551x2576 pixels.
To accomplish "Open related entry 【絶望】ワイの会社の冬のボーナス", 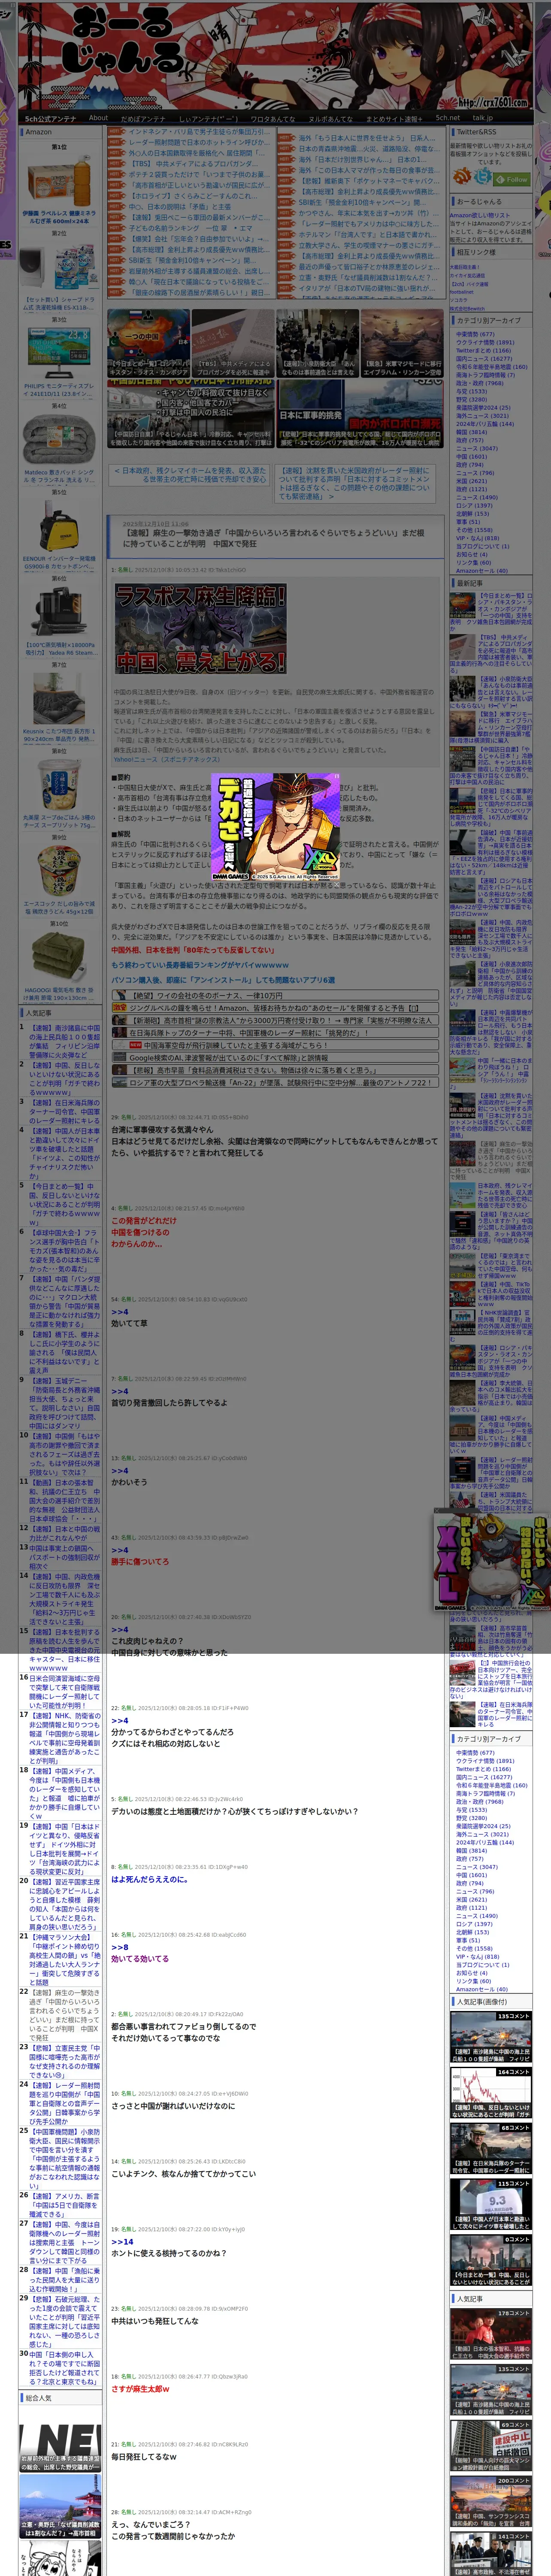I will tap(207, 996).
